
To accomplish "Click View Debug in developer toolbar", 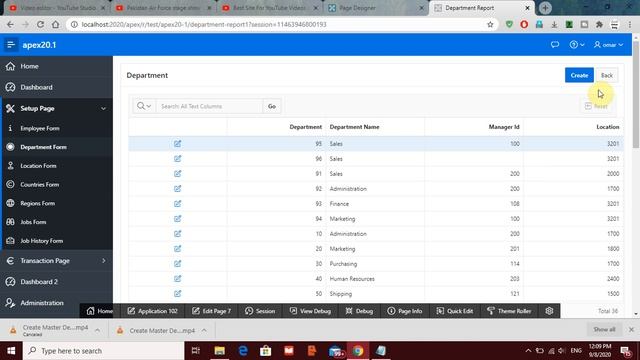I will coord(310,311).
